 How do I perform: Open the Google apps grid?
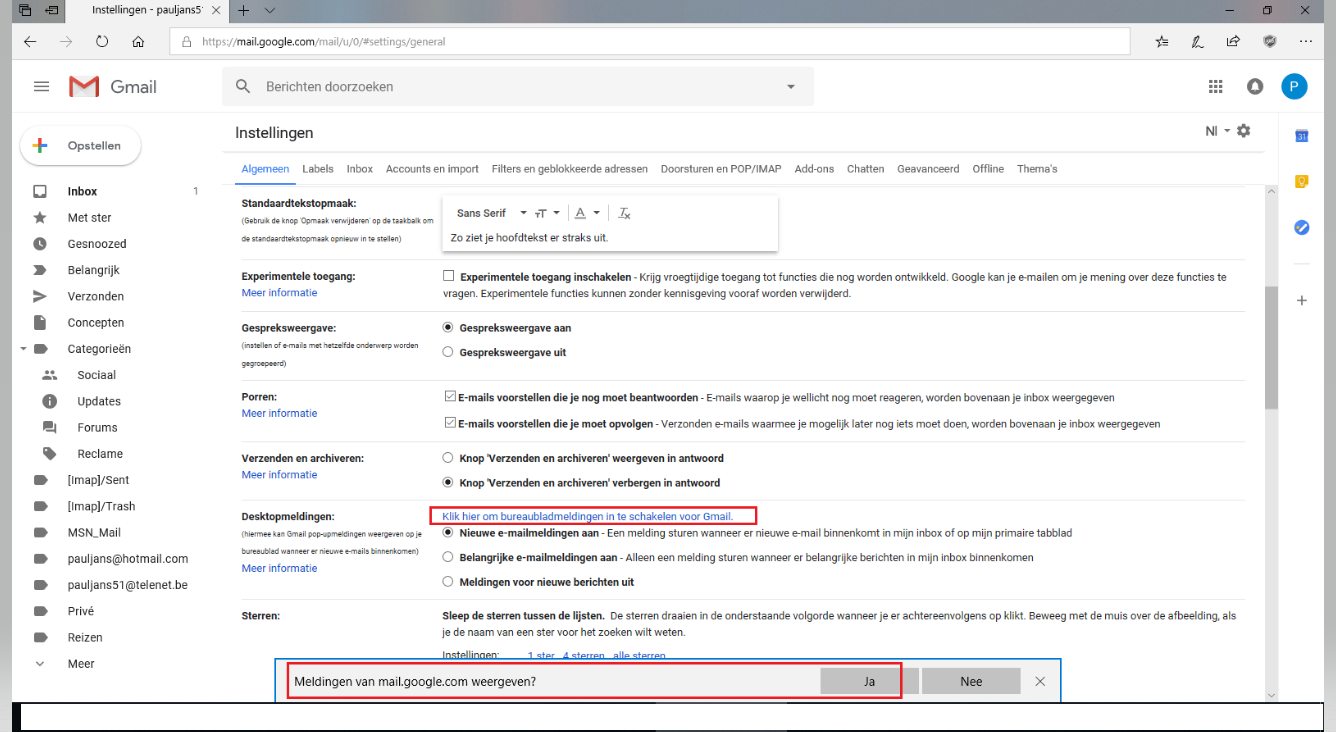1216,87
